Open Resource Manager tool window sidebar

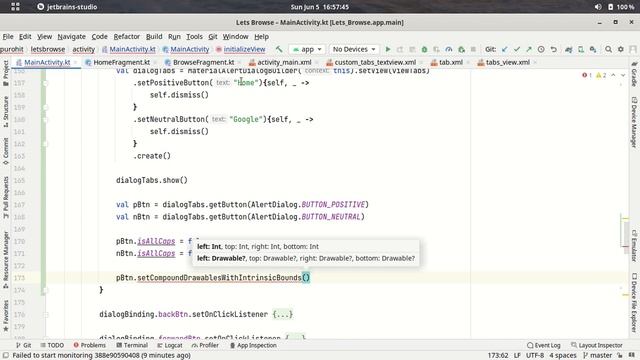(x=6, y=260)
